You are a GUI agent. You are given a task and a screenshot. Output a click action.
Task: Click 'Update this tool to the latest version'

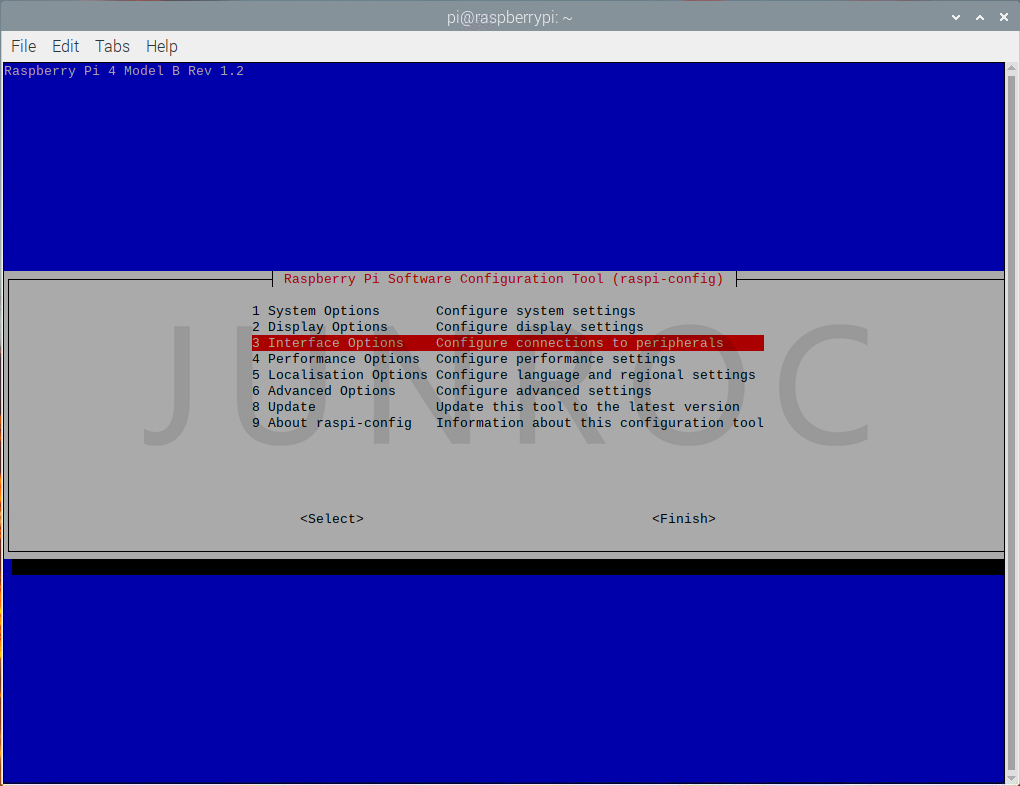587,407
